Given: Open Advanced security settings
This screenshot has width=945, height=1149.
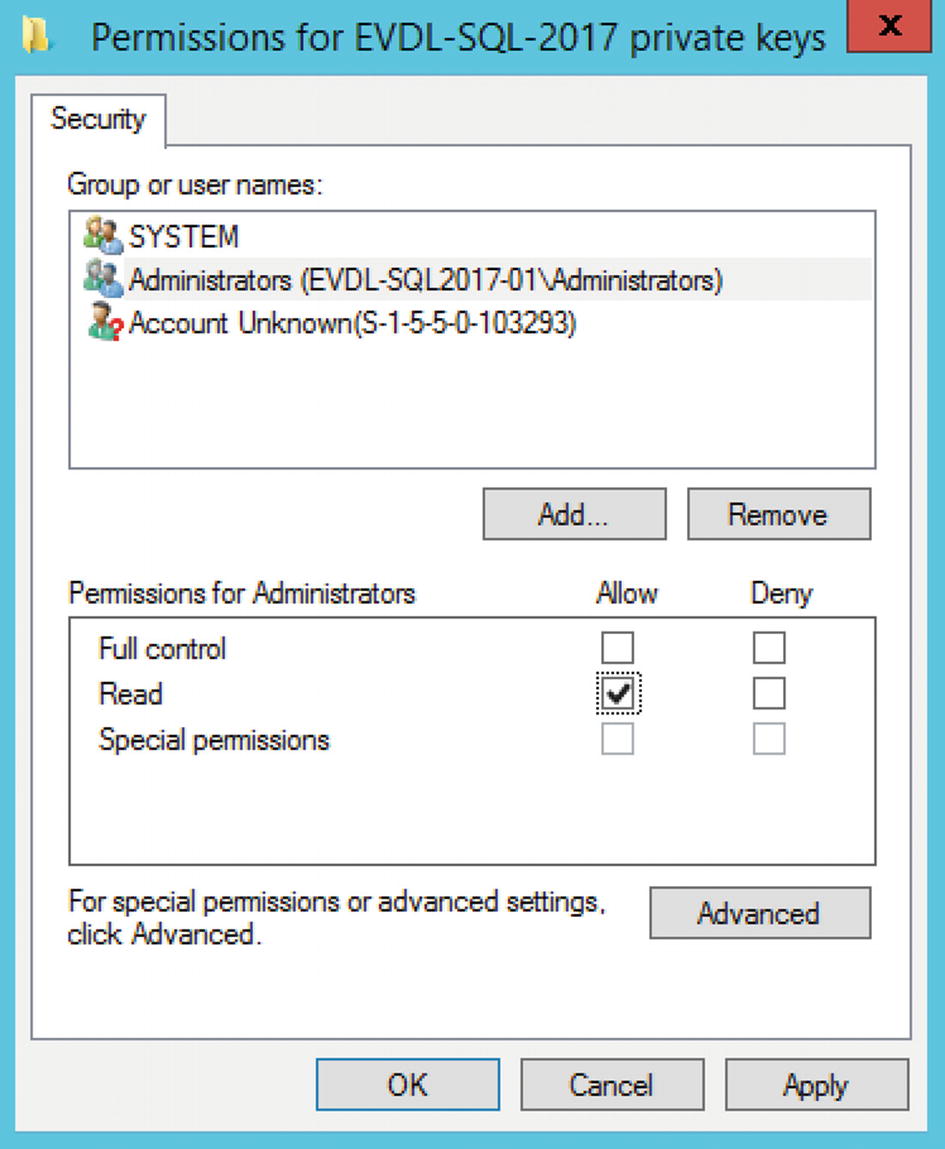Looking at the screenshot, I should pyautogui.click(x=759, y=913).
